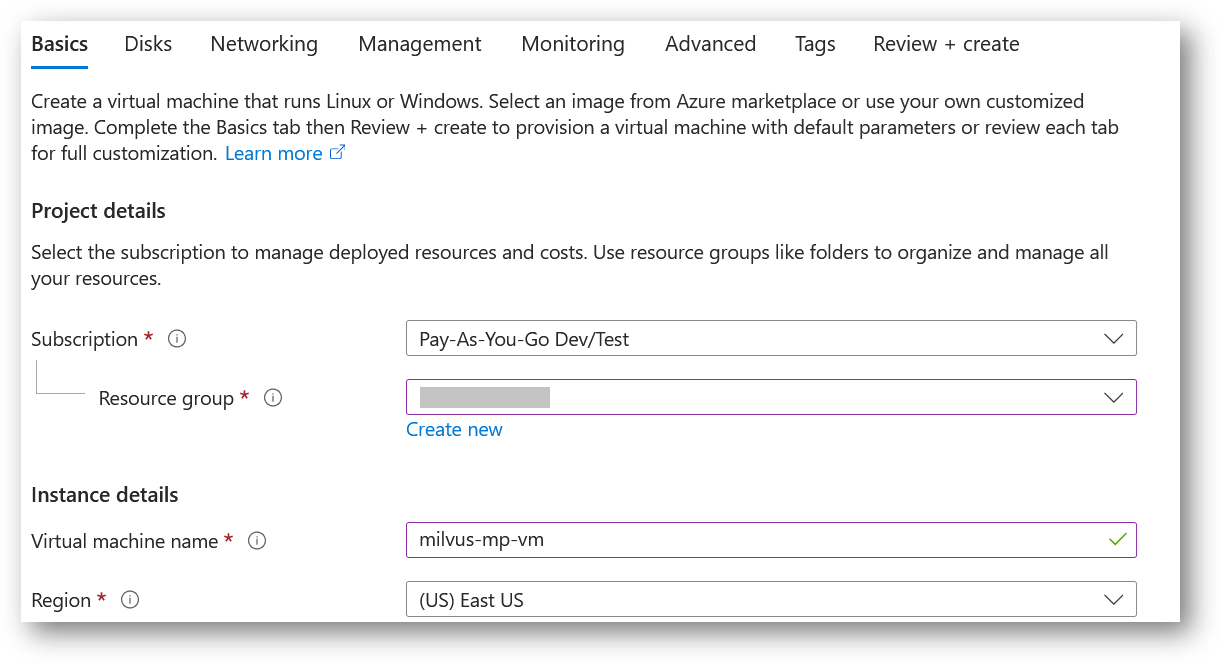
Task: Click green checkmark in VM name field
Action: 1117,540
